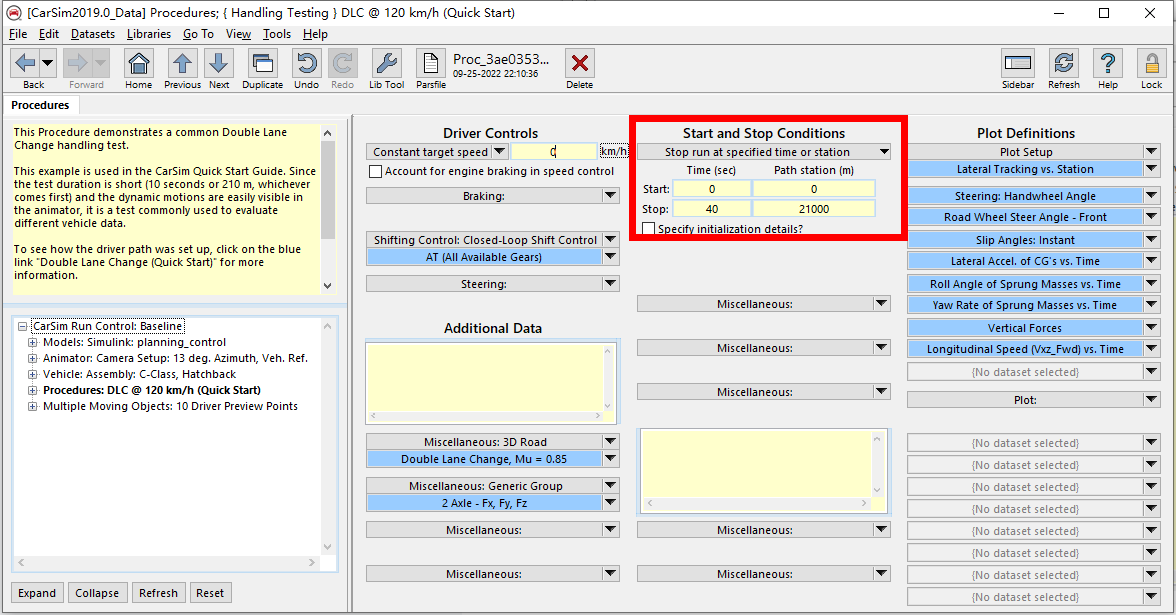Open Slip Angles: Instant plot link
Viewport: 1176px width, 615px height.
pyautogui.click(x=1025, y=240)
